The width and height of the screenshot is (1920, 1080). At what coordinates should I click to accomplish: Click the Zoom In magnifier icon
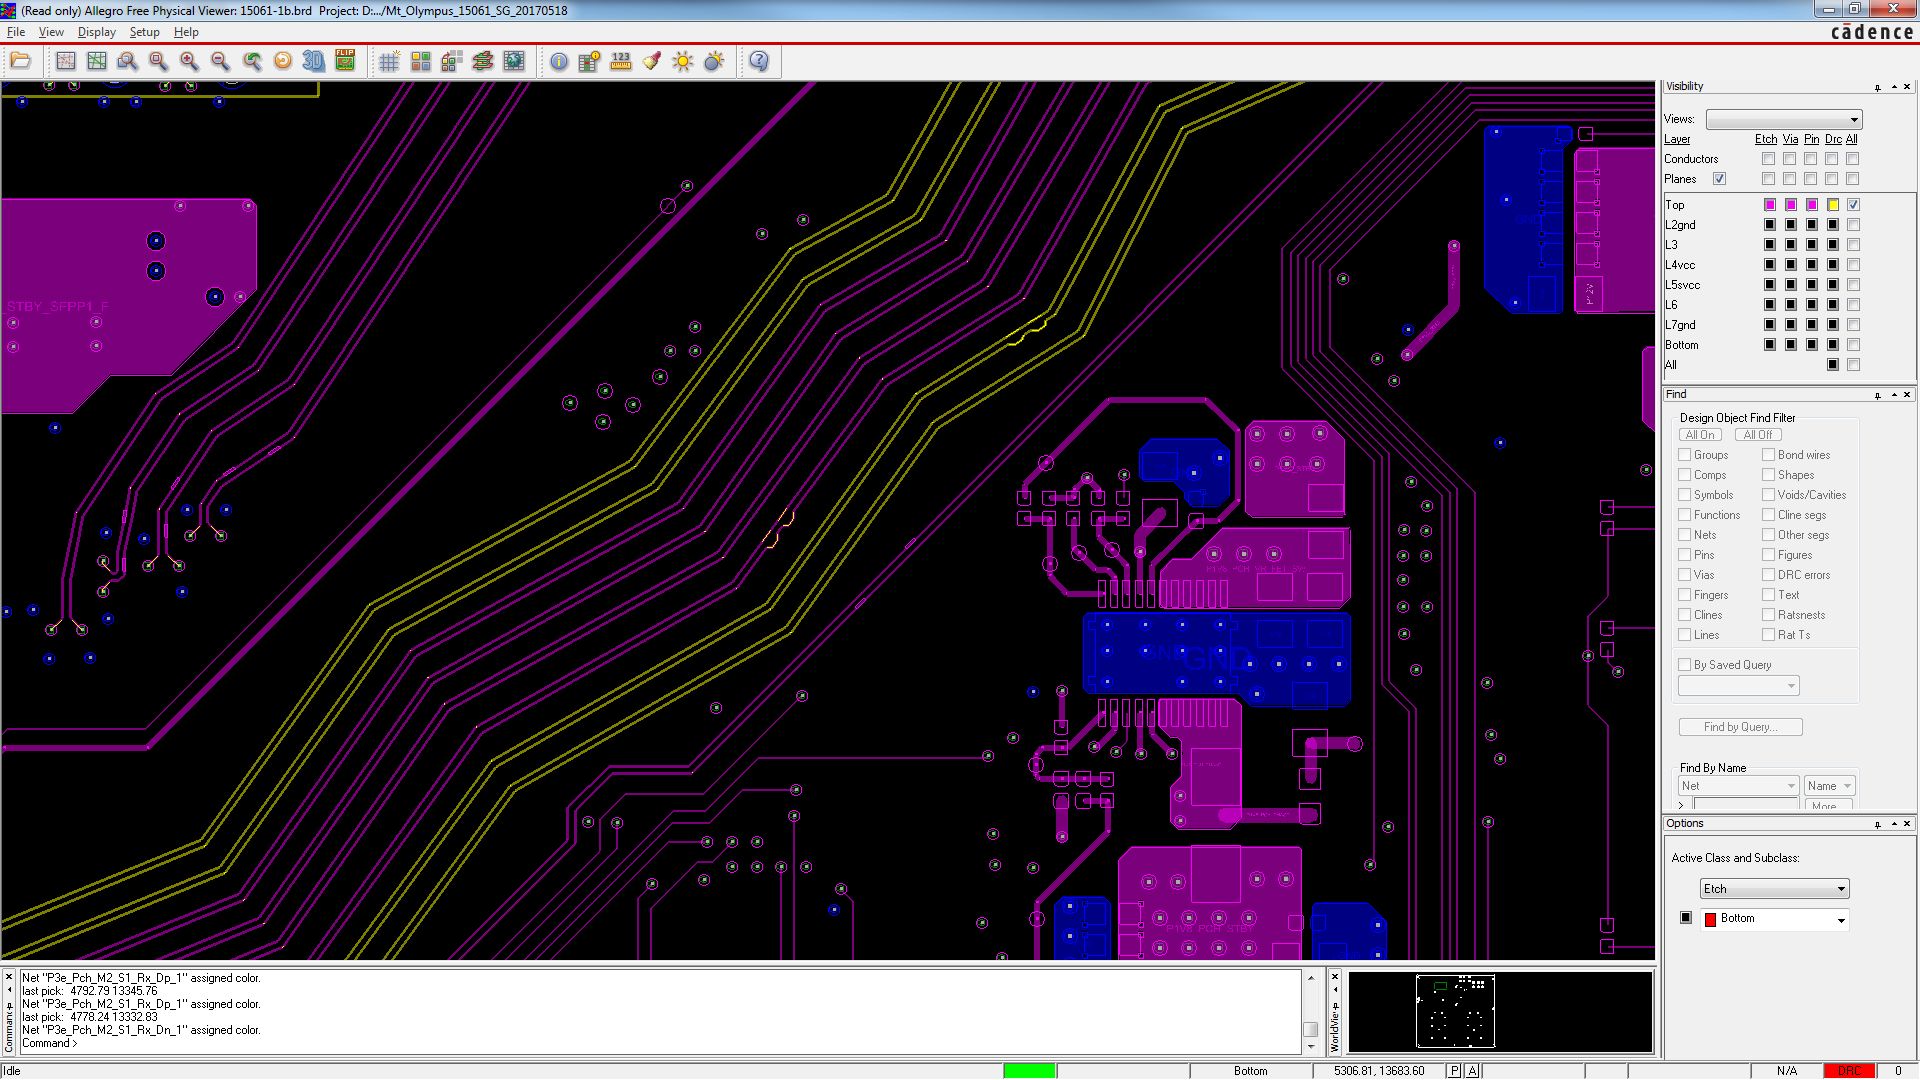[189, 62]
